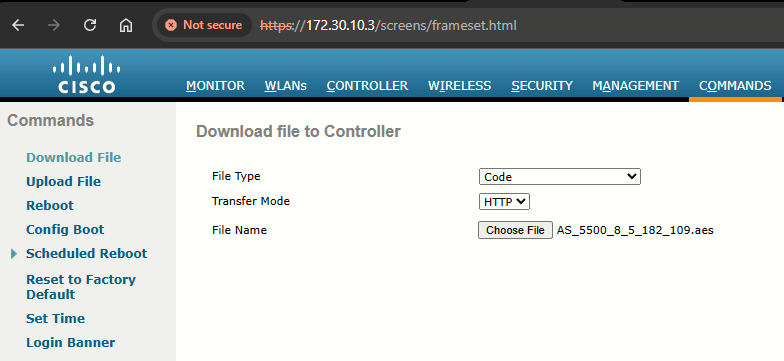Click the Download file to Controller heading
Image resolution: width=784 pixels, height=361 pixels.
pos(298,132)
